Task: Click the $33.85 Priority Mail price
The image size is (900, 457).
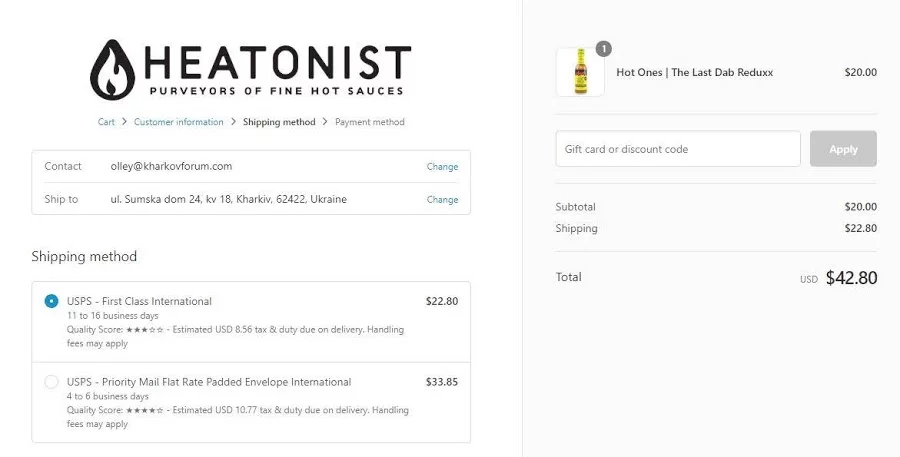Action: [x=442, y=381]
